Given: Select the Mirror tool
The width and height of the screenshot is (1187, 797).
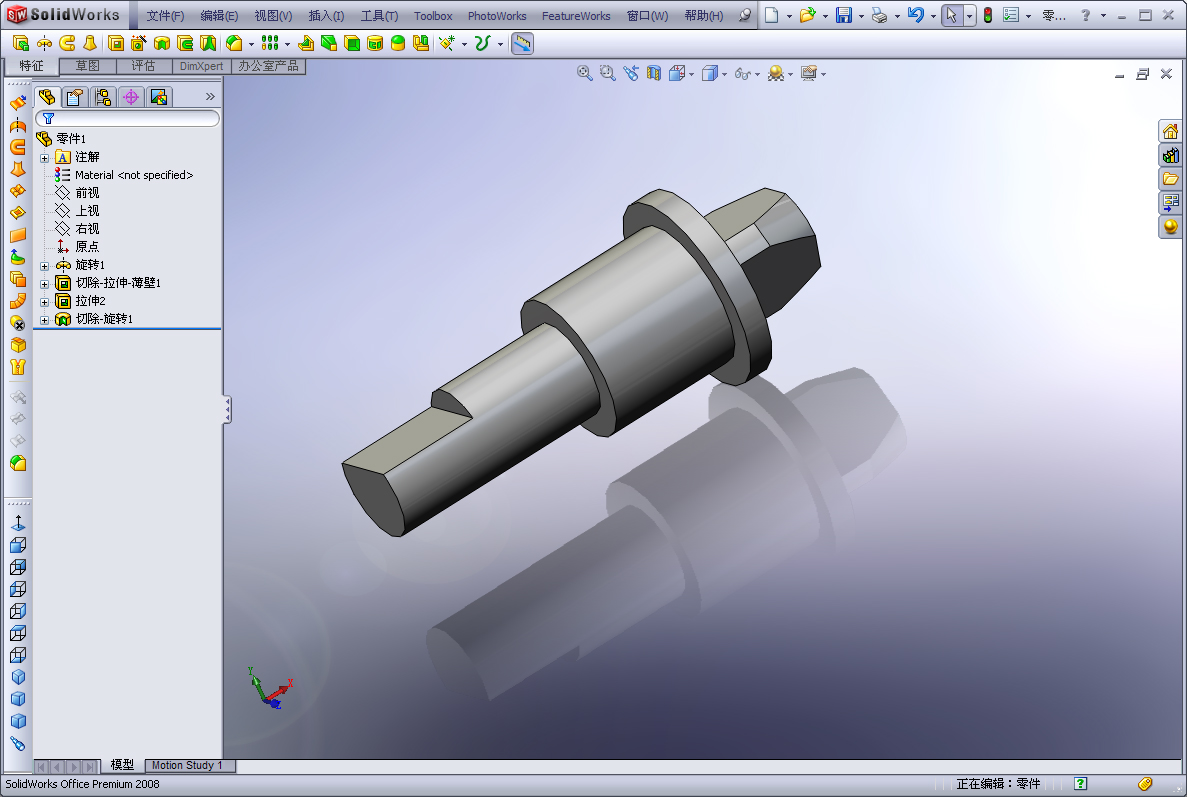Looking at the screenshot, I should pyautogui.click(x=421, y=43).
